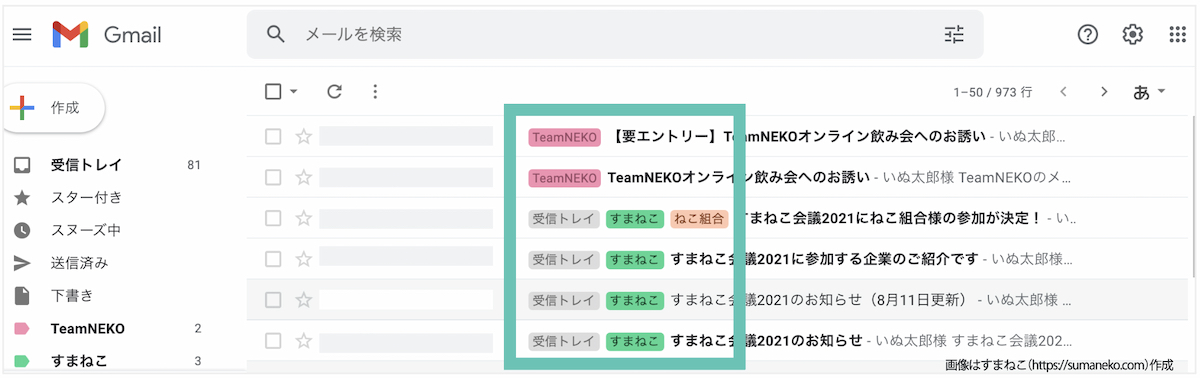This screenshot has height=378, width=1200.
Task: Open the あ input tools dropdown
Action: 1149,92
